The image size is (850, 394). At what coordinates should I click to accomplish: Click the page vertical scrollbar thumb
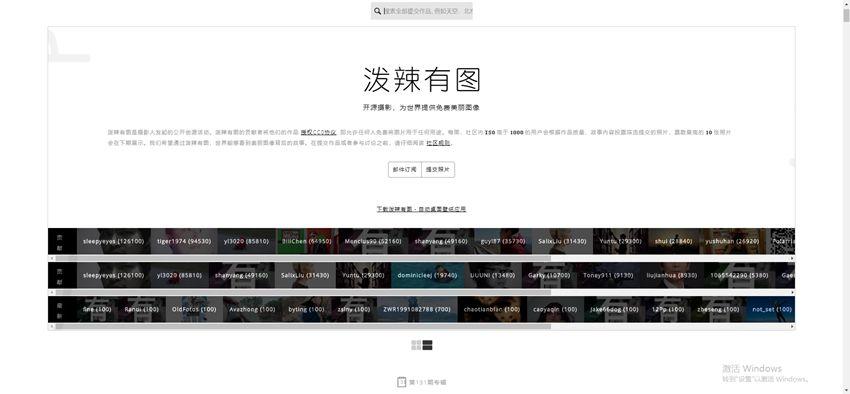click(x=846, y=15)
